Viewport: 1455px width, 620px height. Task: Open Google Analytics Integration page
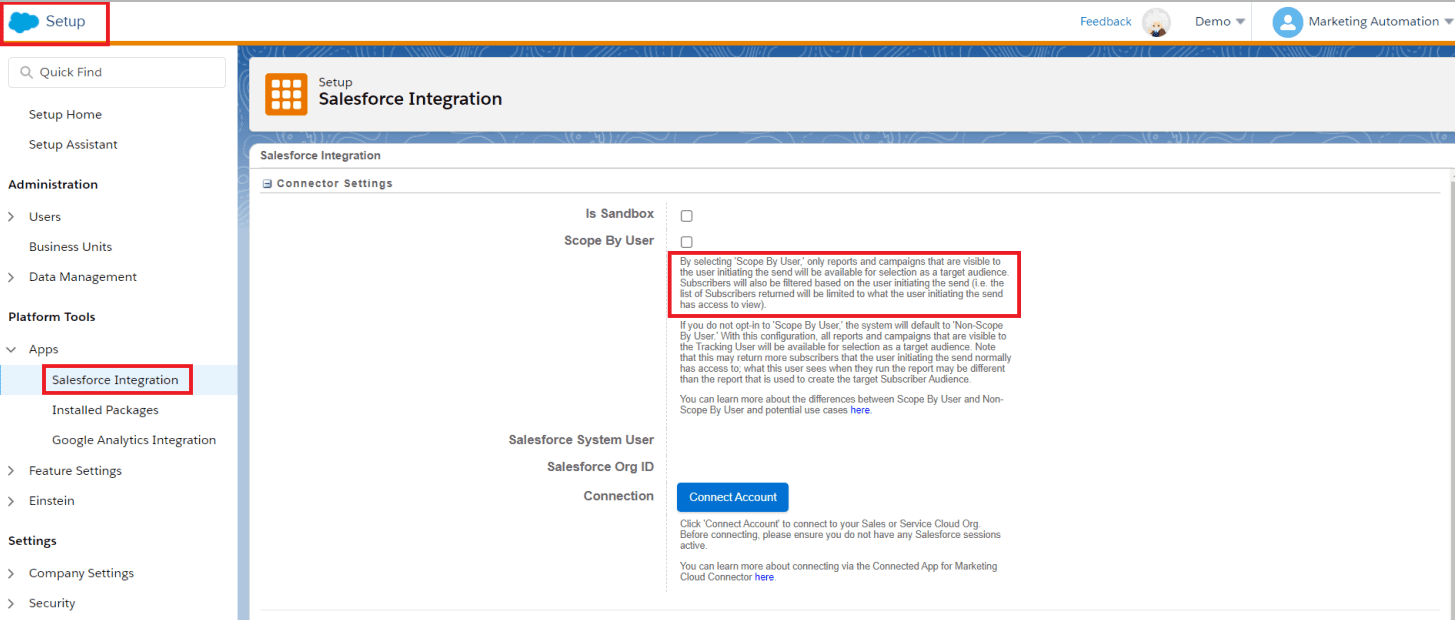[134, 440]
